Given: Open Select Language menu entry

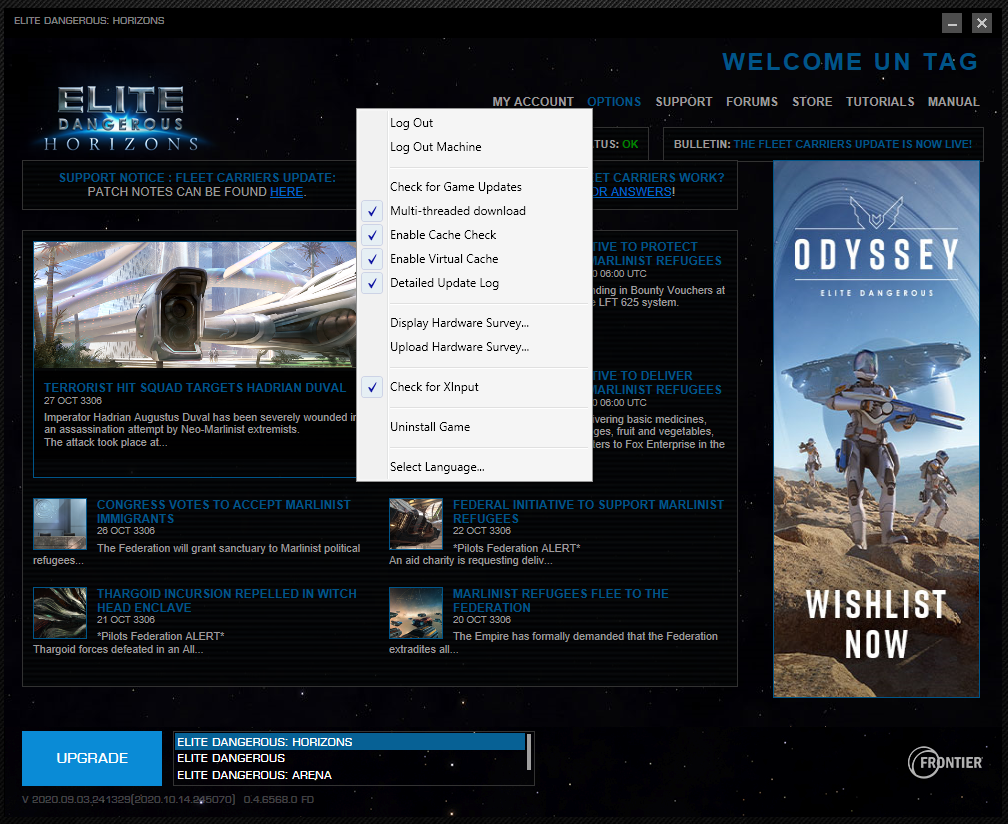Looking at the screenshot, I should click(x=474, y=467).
